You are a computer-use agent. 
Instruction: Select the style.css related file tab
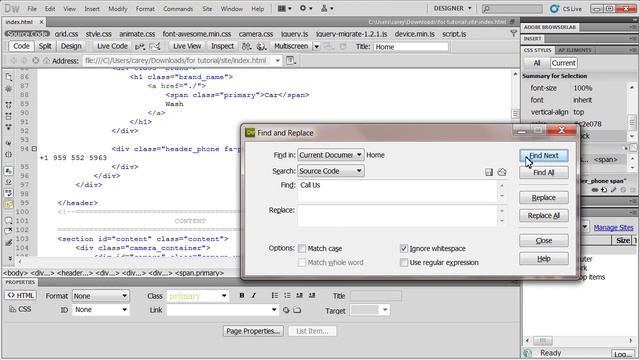tap(98, 34)
